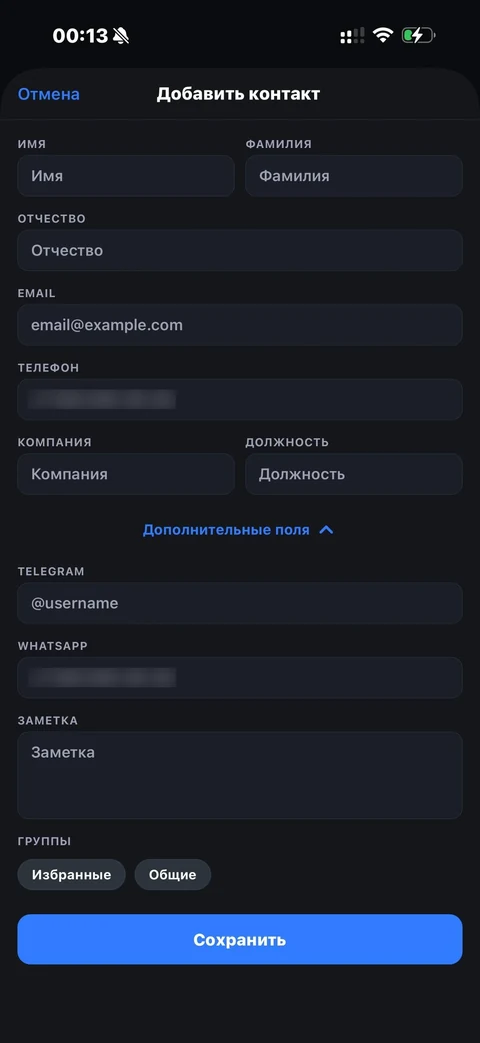Tap the silent mode bell icon
This screenshot has height=1043, width=480.
click(121, 36)
